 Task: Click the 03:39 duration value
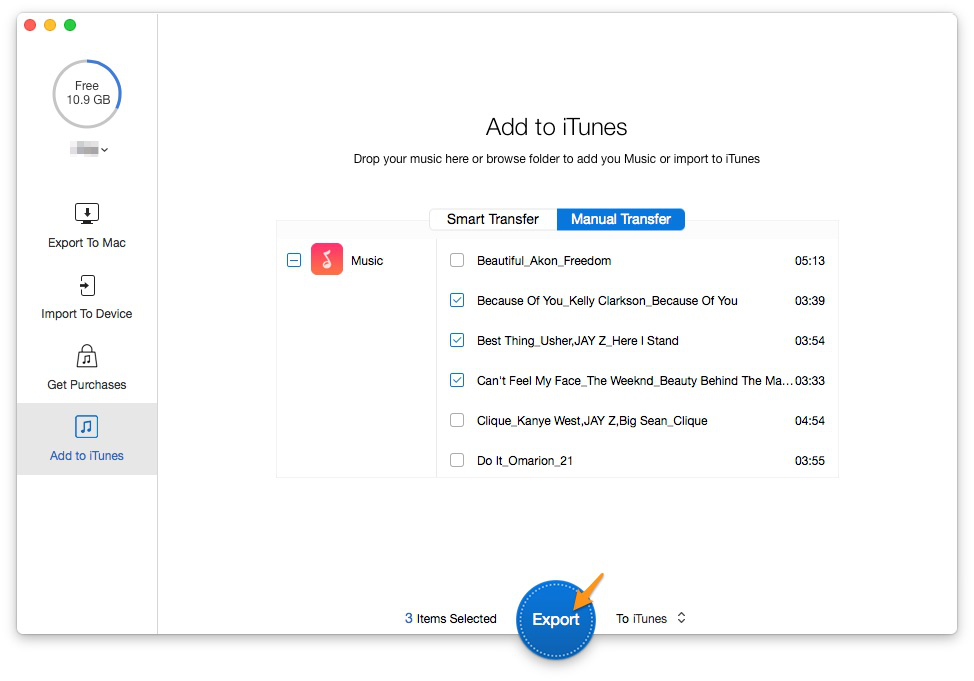point(810,301)
